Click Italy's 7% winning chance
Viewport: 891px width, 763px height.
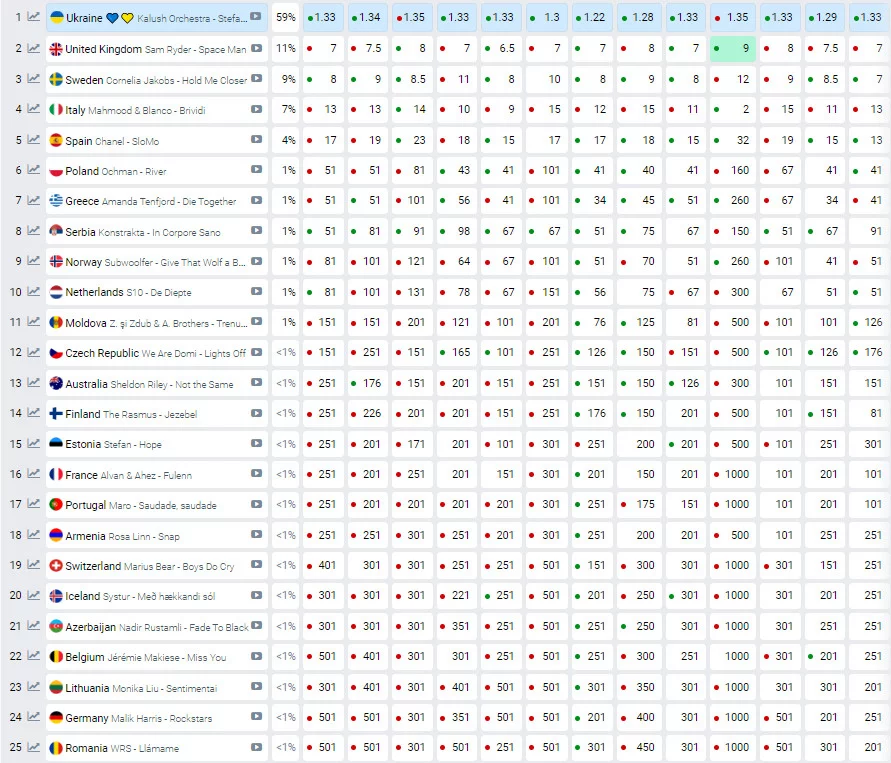(286, 109)
